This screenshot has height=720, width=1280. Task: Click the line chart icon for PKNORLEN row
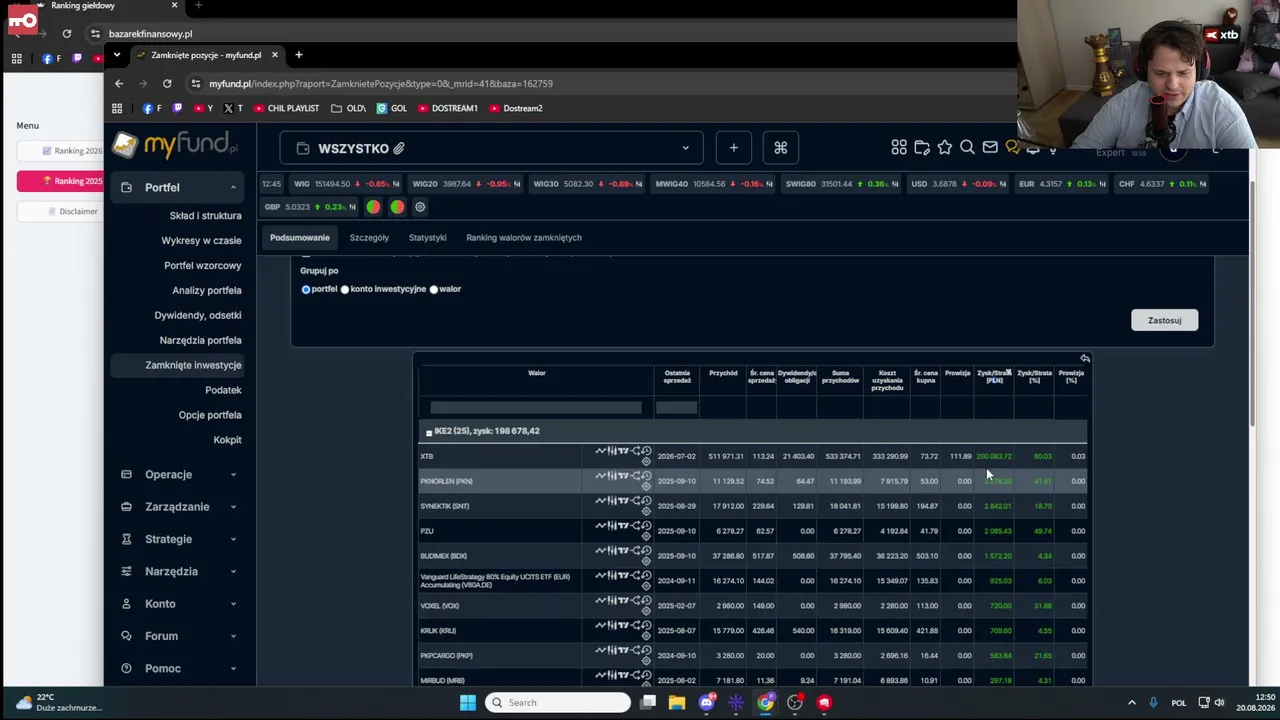(601, 477)
